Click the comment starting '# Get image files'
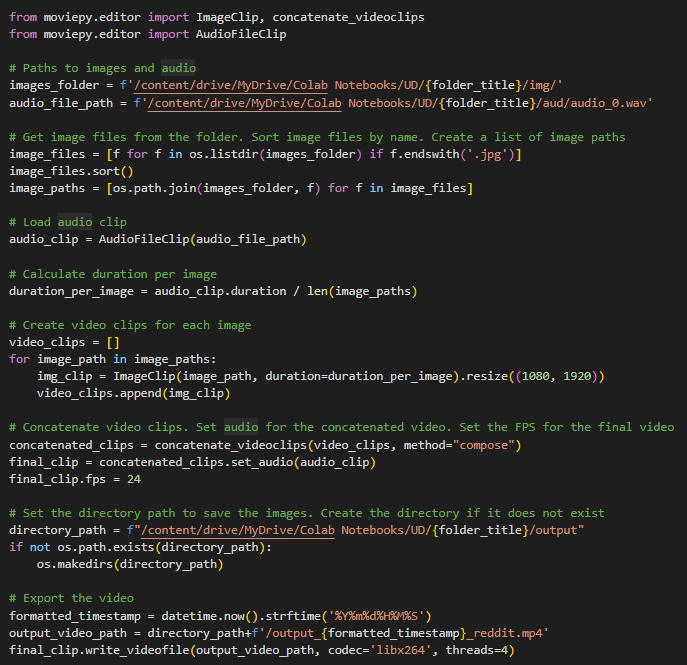Screen dimensions: 687x665 click(317, 138)
